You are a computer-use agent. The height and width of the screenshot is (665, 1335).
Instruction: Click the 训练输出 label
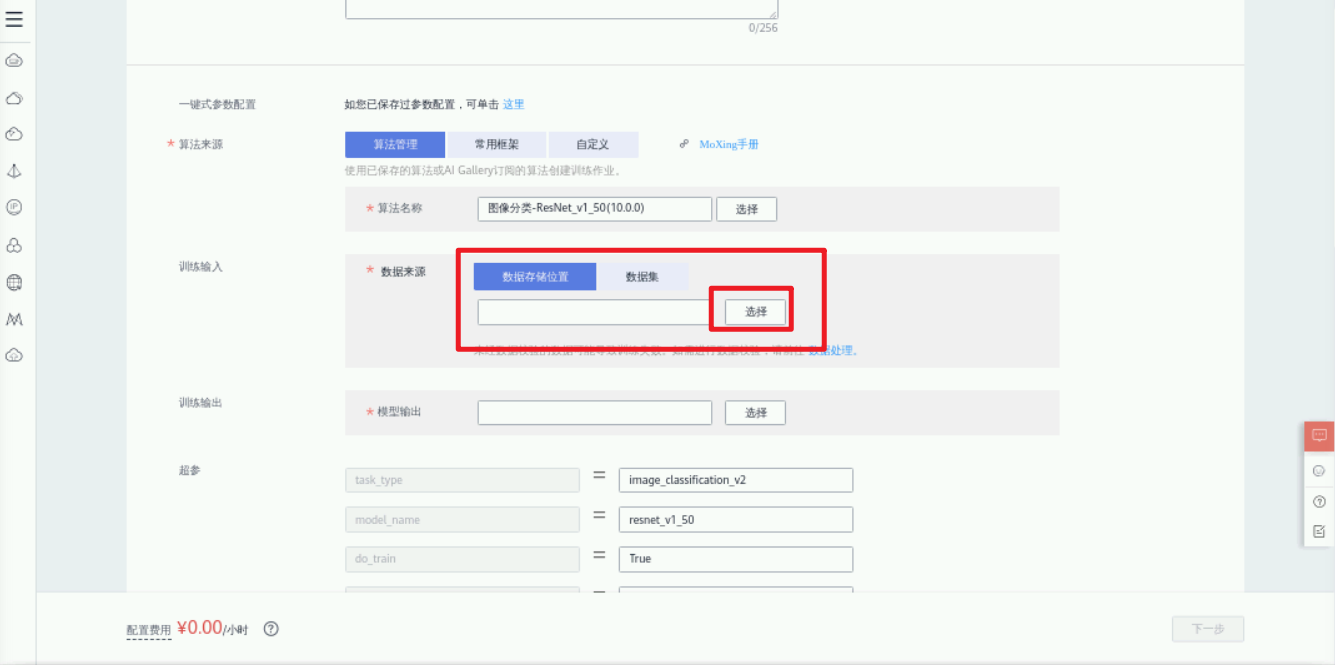[200, 402]
